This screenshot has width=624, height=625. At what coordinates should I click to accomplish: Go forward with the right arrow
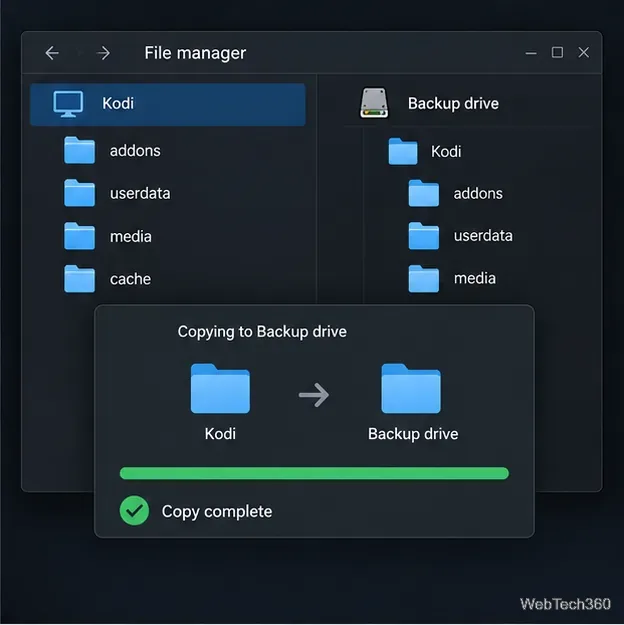click(x=103, y=53)
